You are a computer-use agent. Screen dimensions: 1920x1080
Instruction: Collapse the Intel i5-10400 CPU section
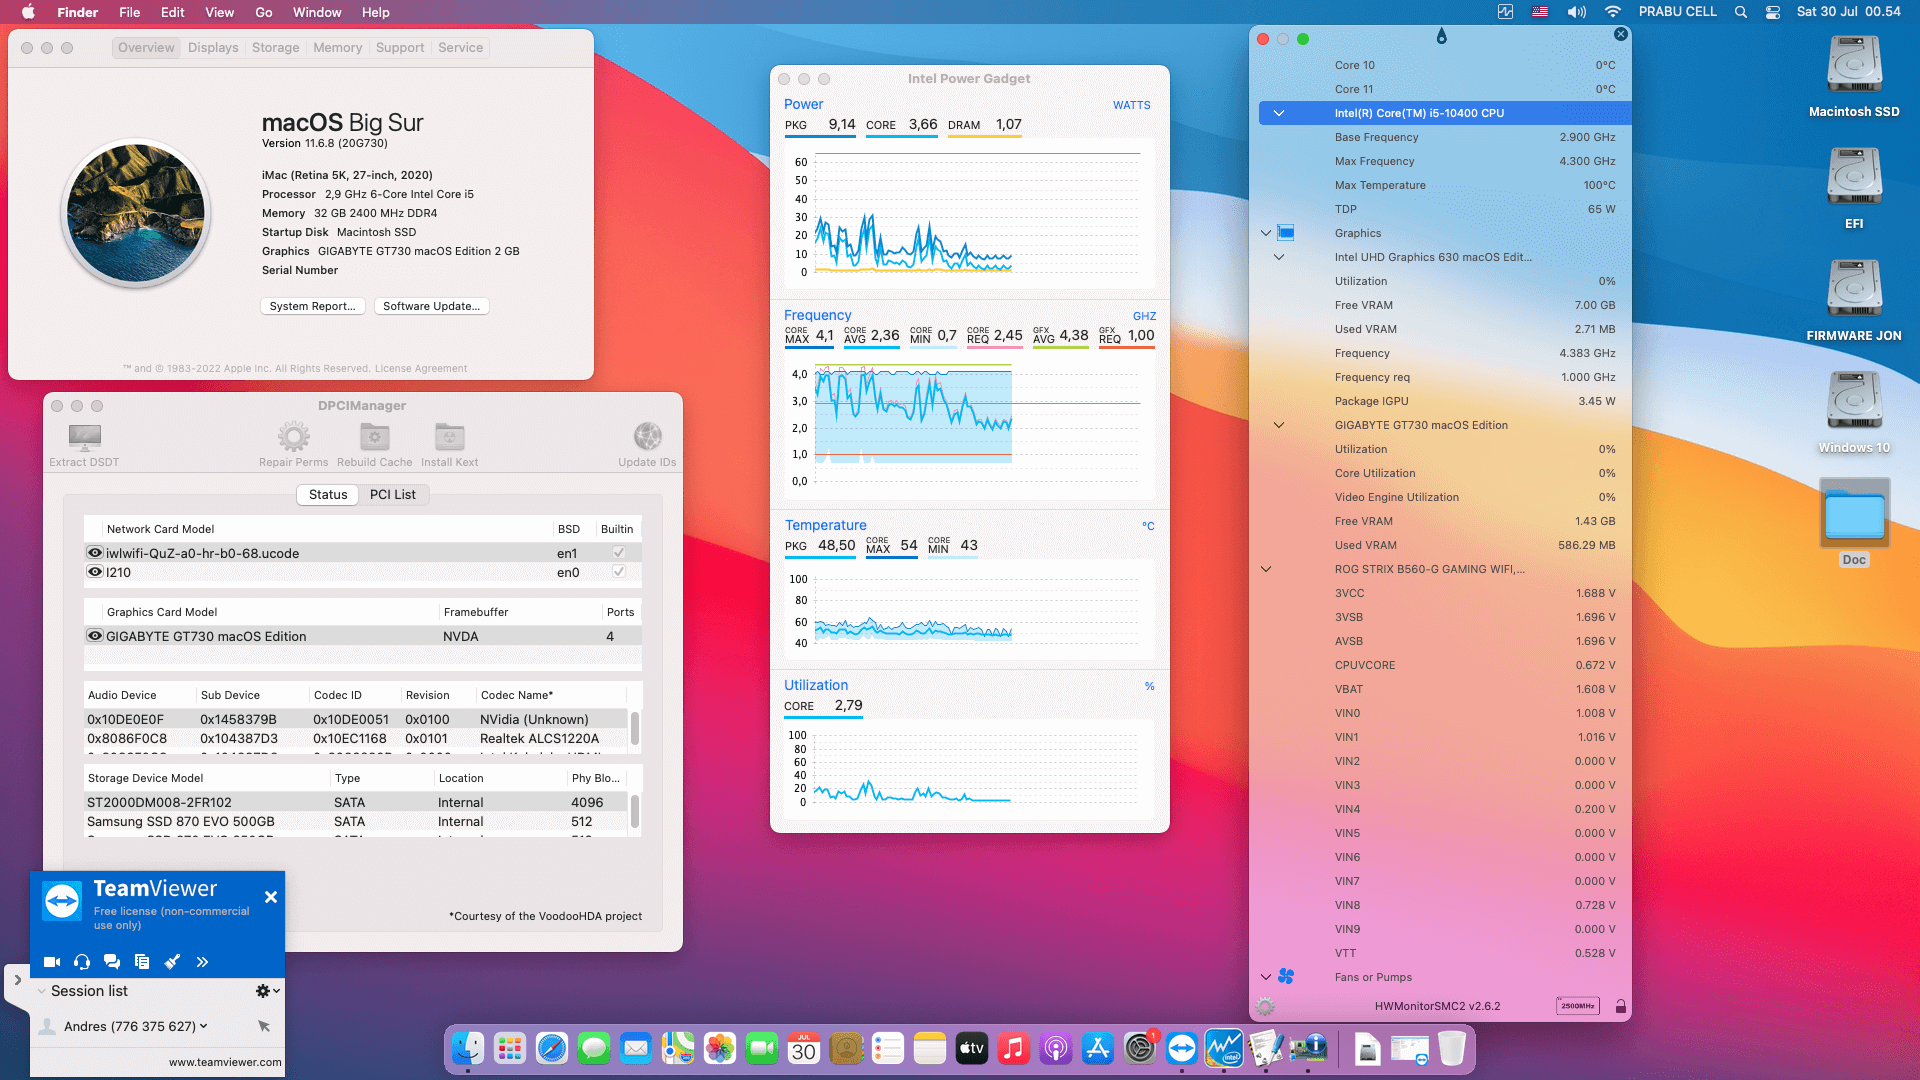pyautogui.click(x=1278, y=113)
